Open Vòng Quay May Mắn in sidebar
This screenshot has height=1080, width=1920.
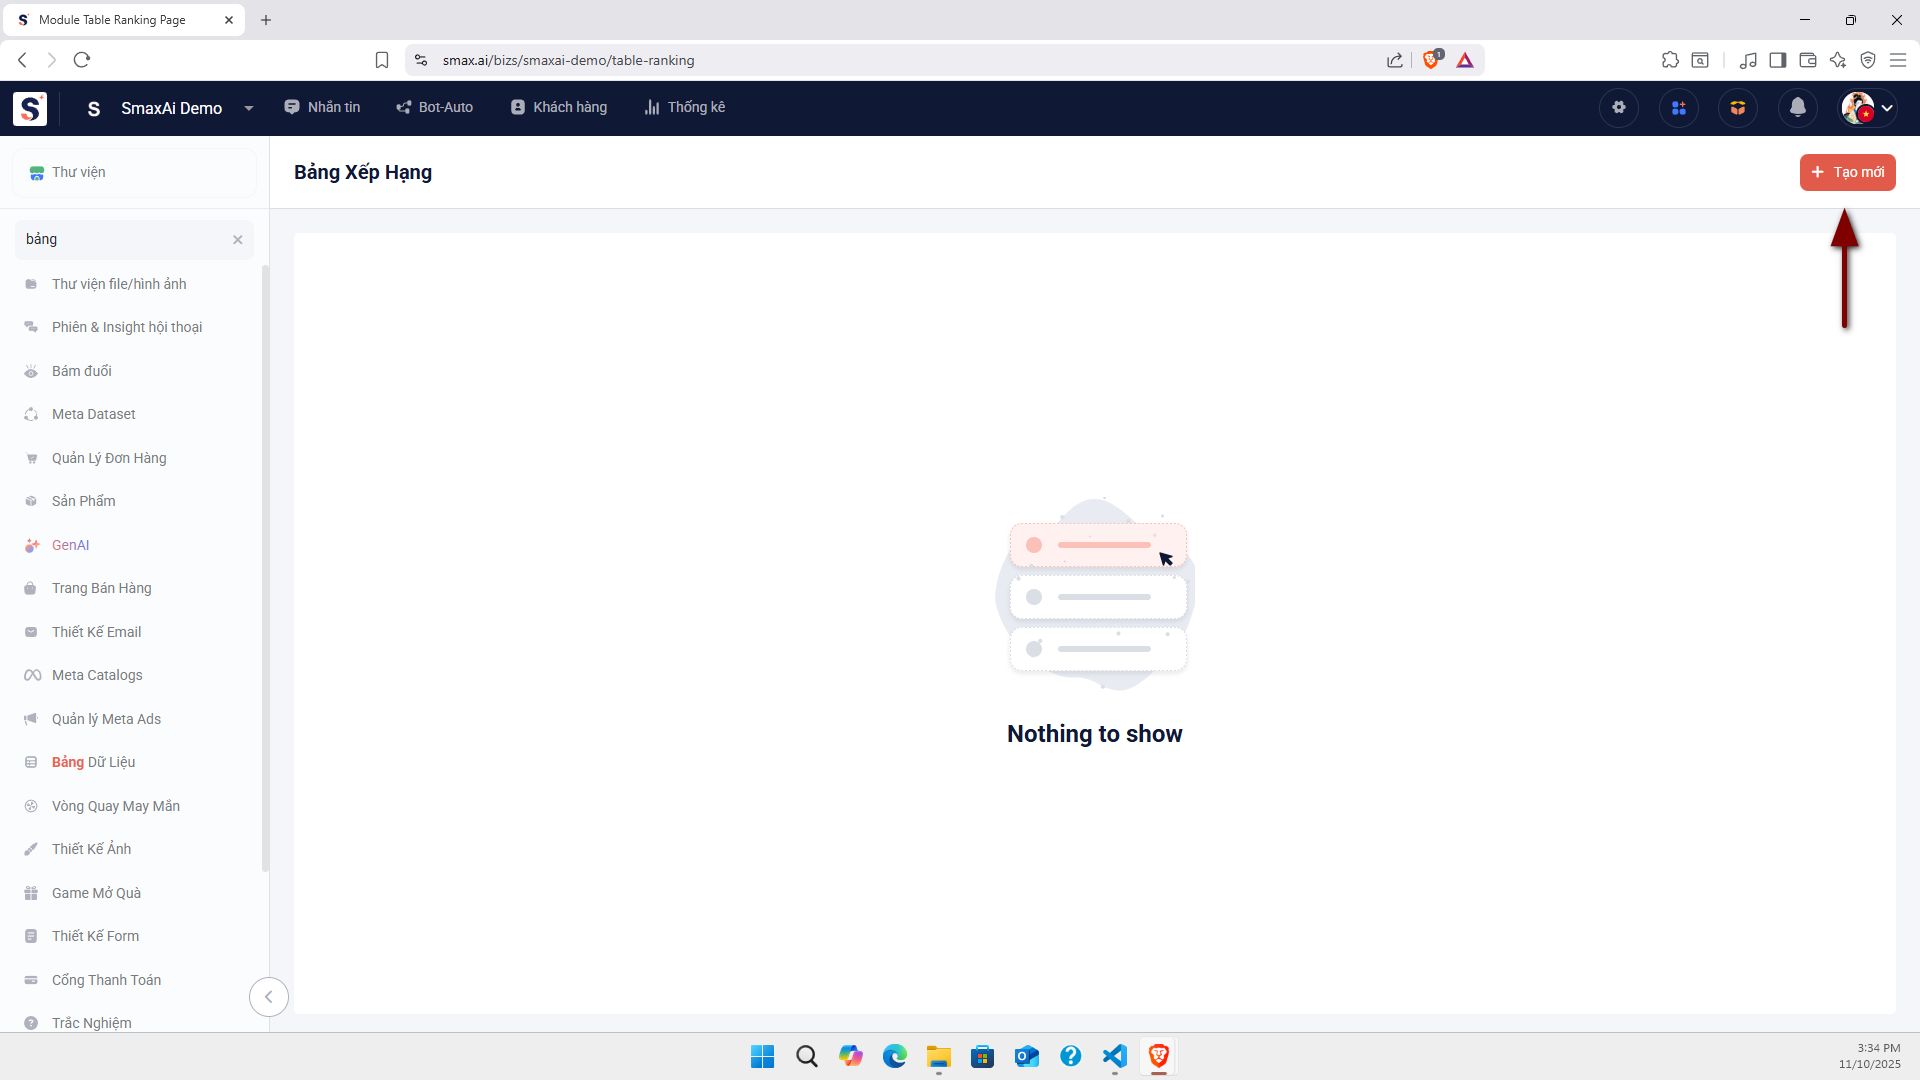(116, 806)
